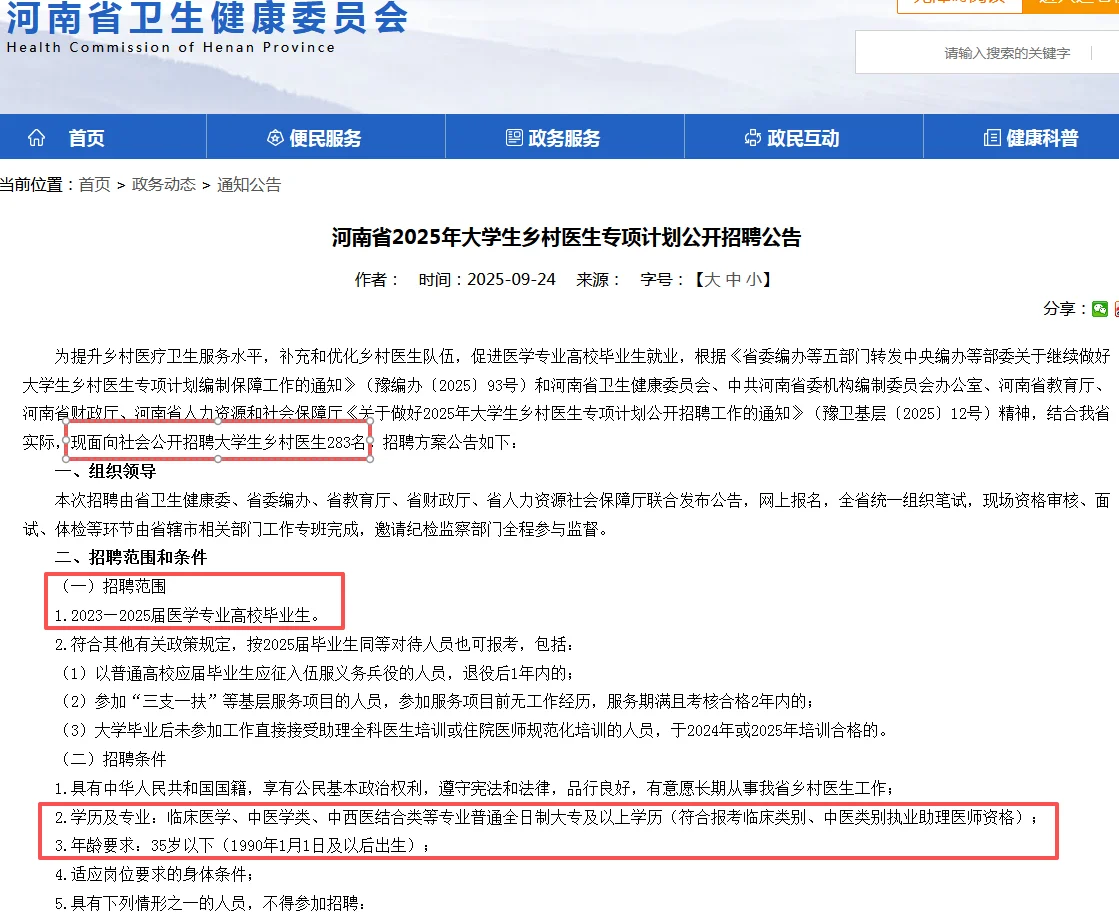Open the recruitment announcement article title
The image size is (1119, 923).
[559, 239]
